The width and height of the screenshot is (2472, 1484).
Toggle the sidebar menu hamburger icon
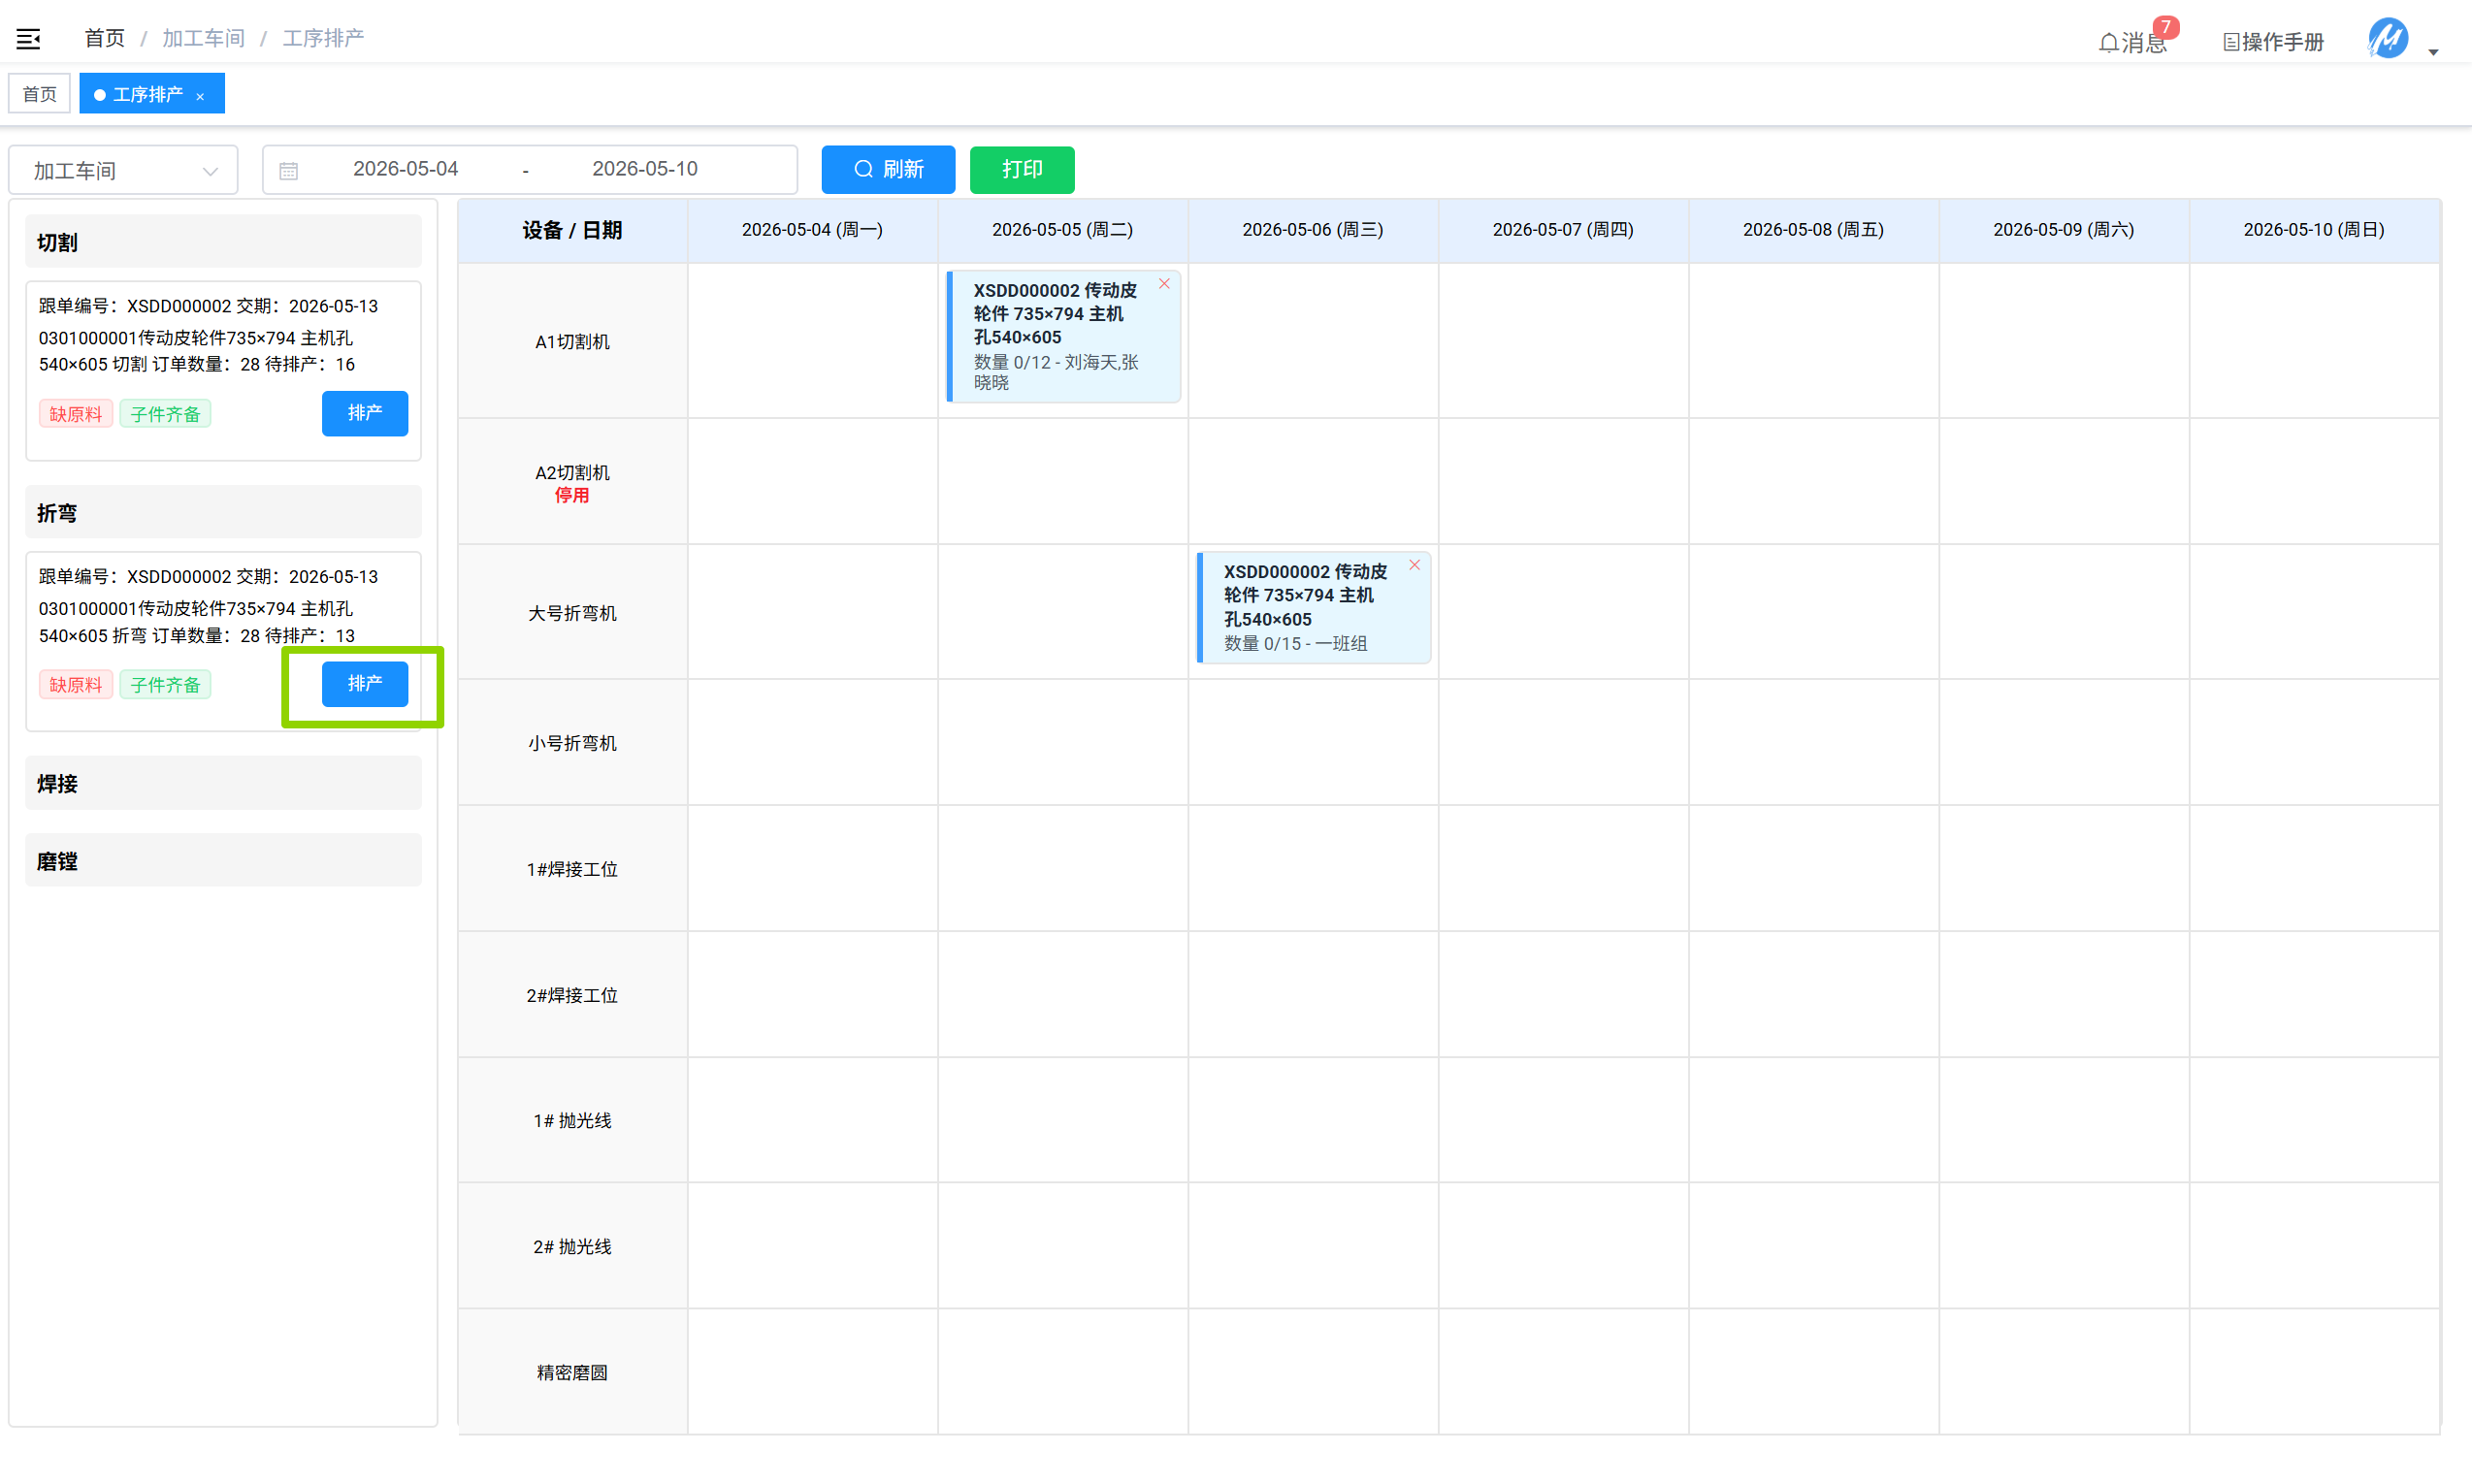click(x=28, y=39)
